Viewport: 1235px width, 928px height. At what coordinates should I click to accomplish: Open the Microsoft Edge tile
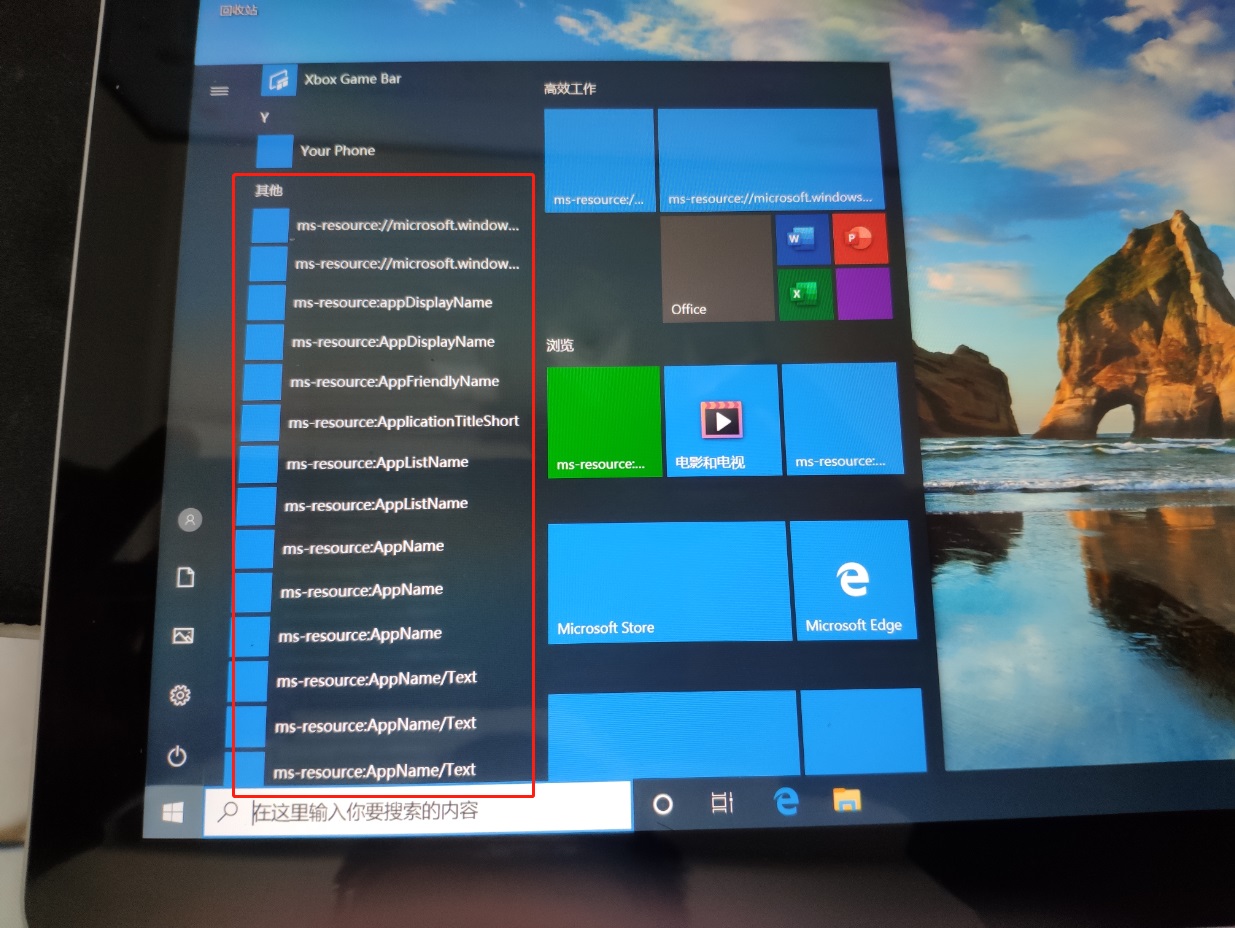point(852,580)
